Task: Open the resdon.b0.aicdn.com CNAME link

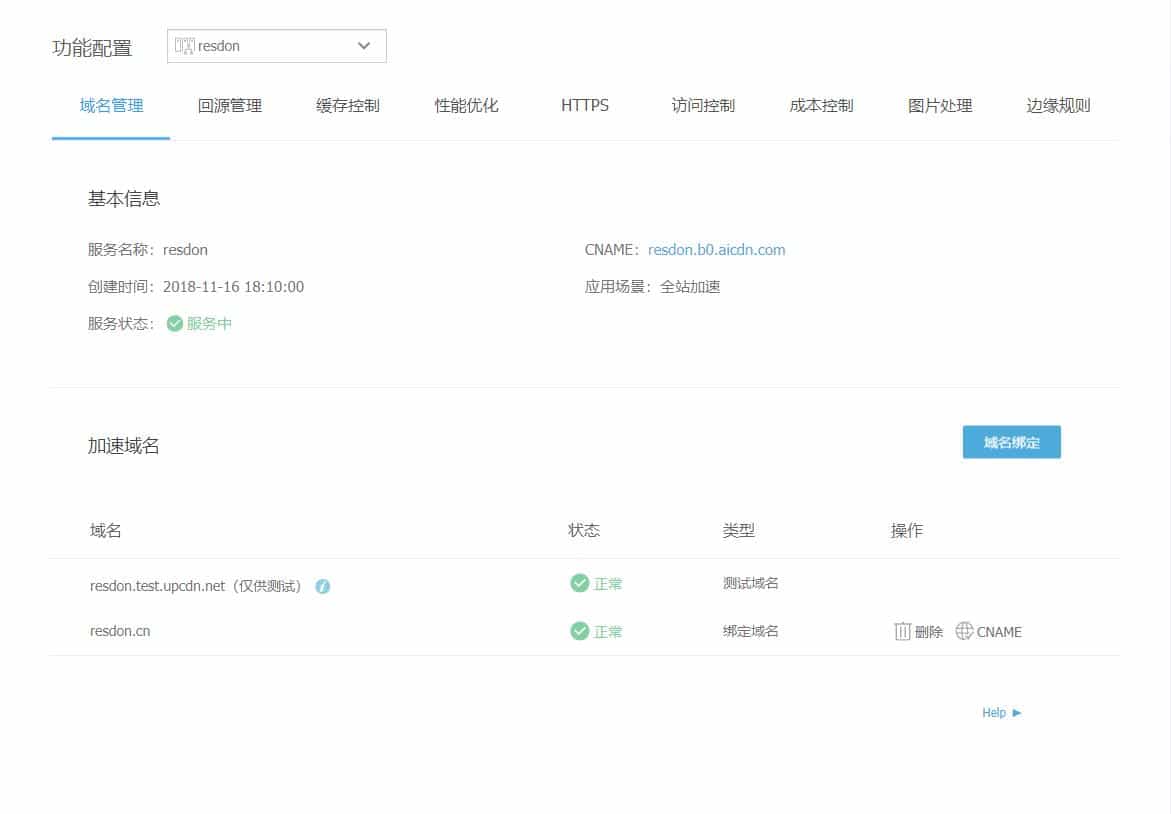Action: (x=716, y=250)
